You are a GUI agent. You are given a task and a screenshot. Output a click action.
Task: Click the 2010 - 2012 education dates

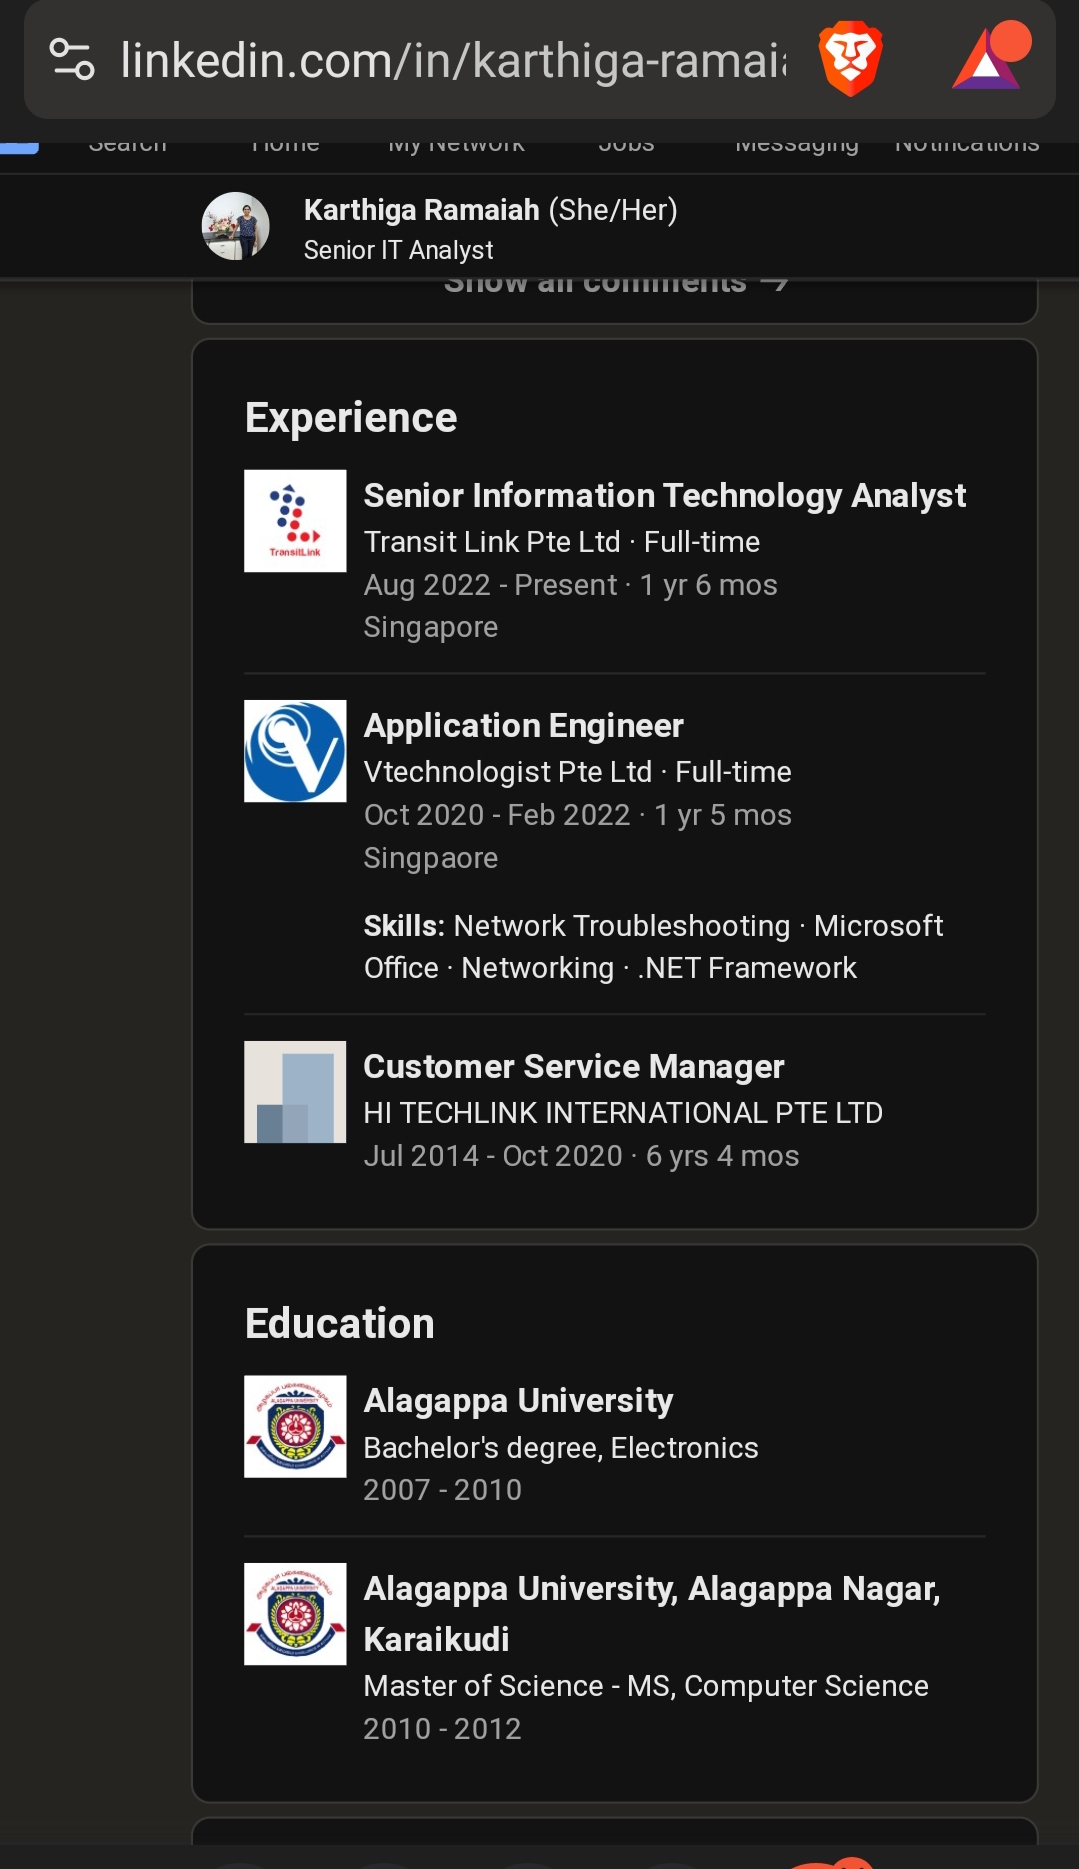pyautogui.click(x=442, y=1729)
